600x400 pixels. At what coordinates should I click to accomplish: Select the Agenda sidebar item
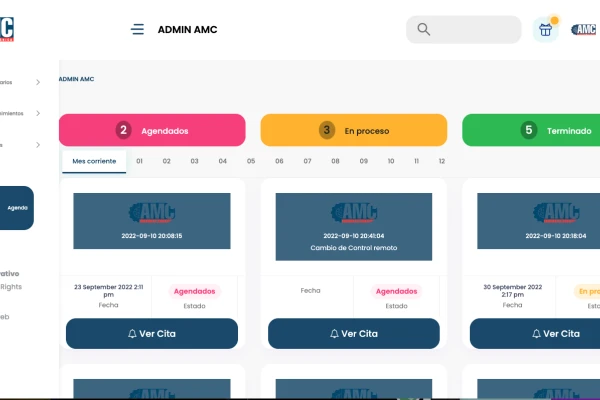(x=16, y=208)
